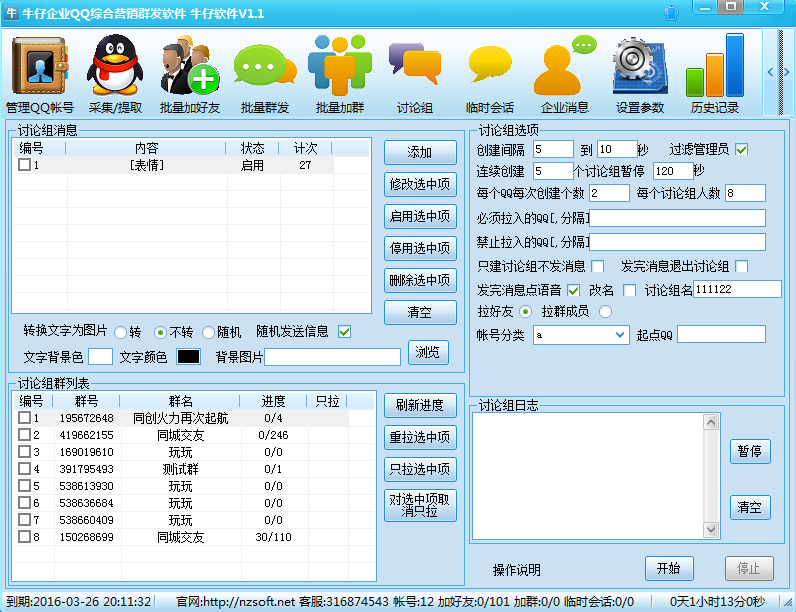Click the 只拉选中项 button
796x612 pixels.
[420, 469]
